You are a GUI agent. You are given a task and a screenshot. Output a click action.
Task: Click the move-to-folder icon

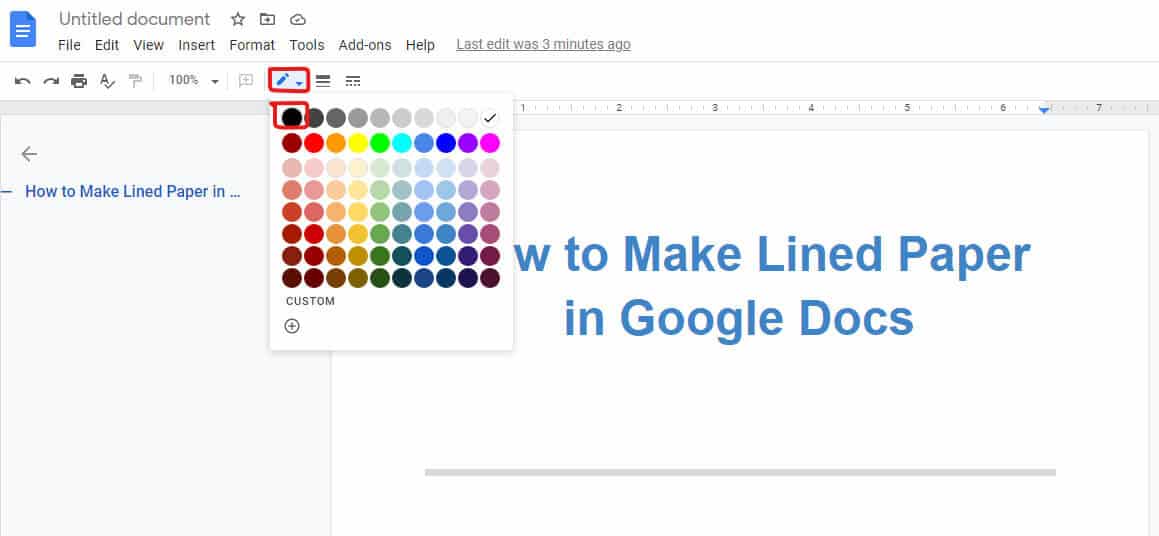coord(268,19)
